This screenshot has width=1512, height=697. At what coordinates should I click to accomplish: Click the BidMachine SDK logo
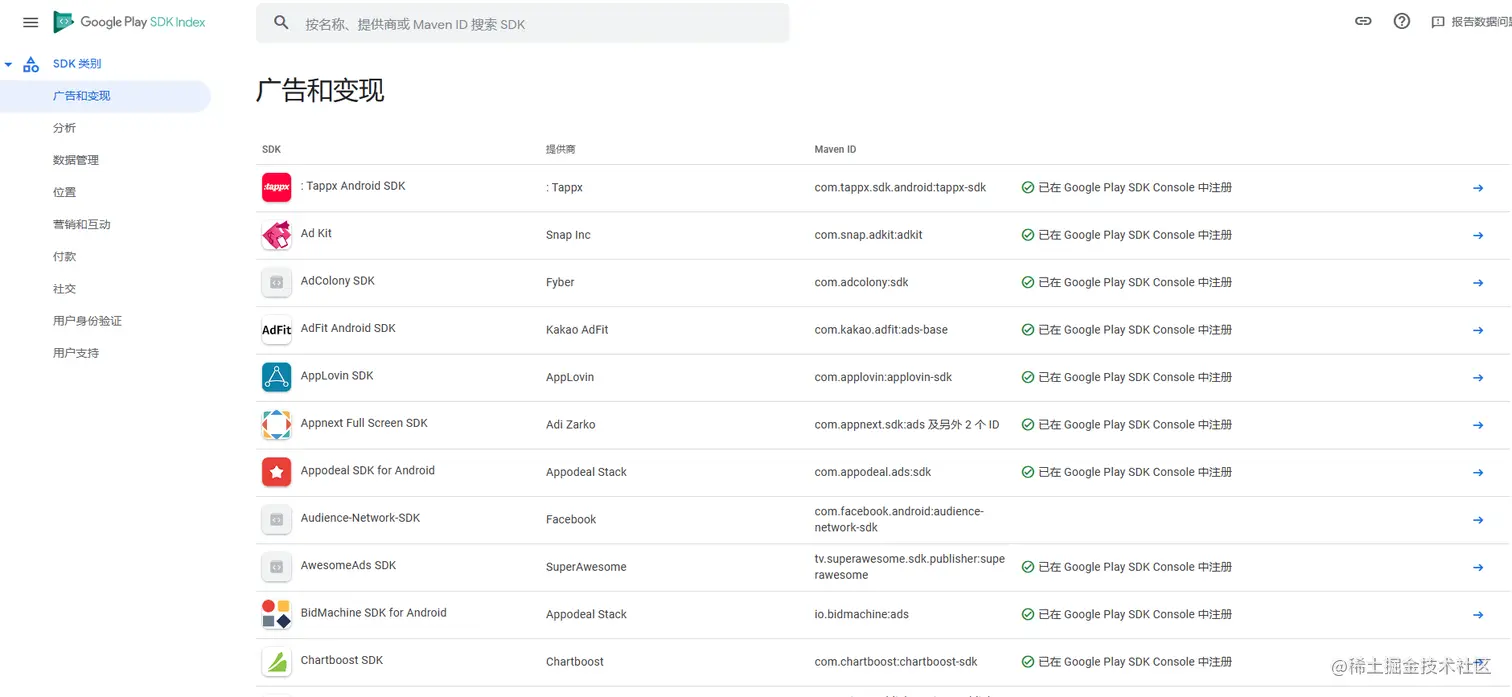point(276,614)
